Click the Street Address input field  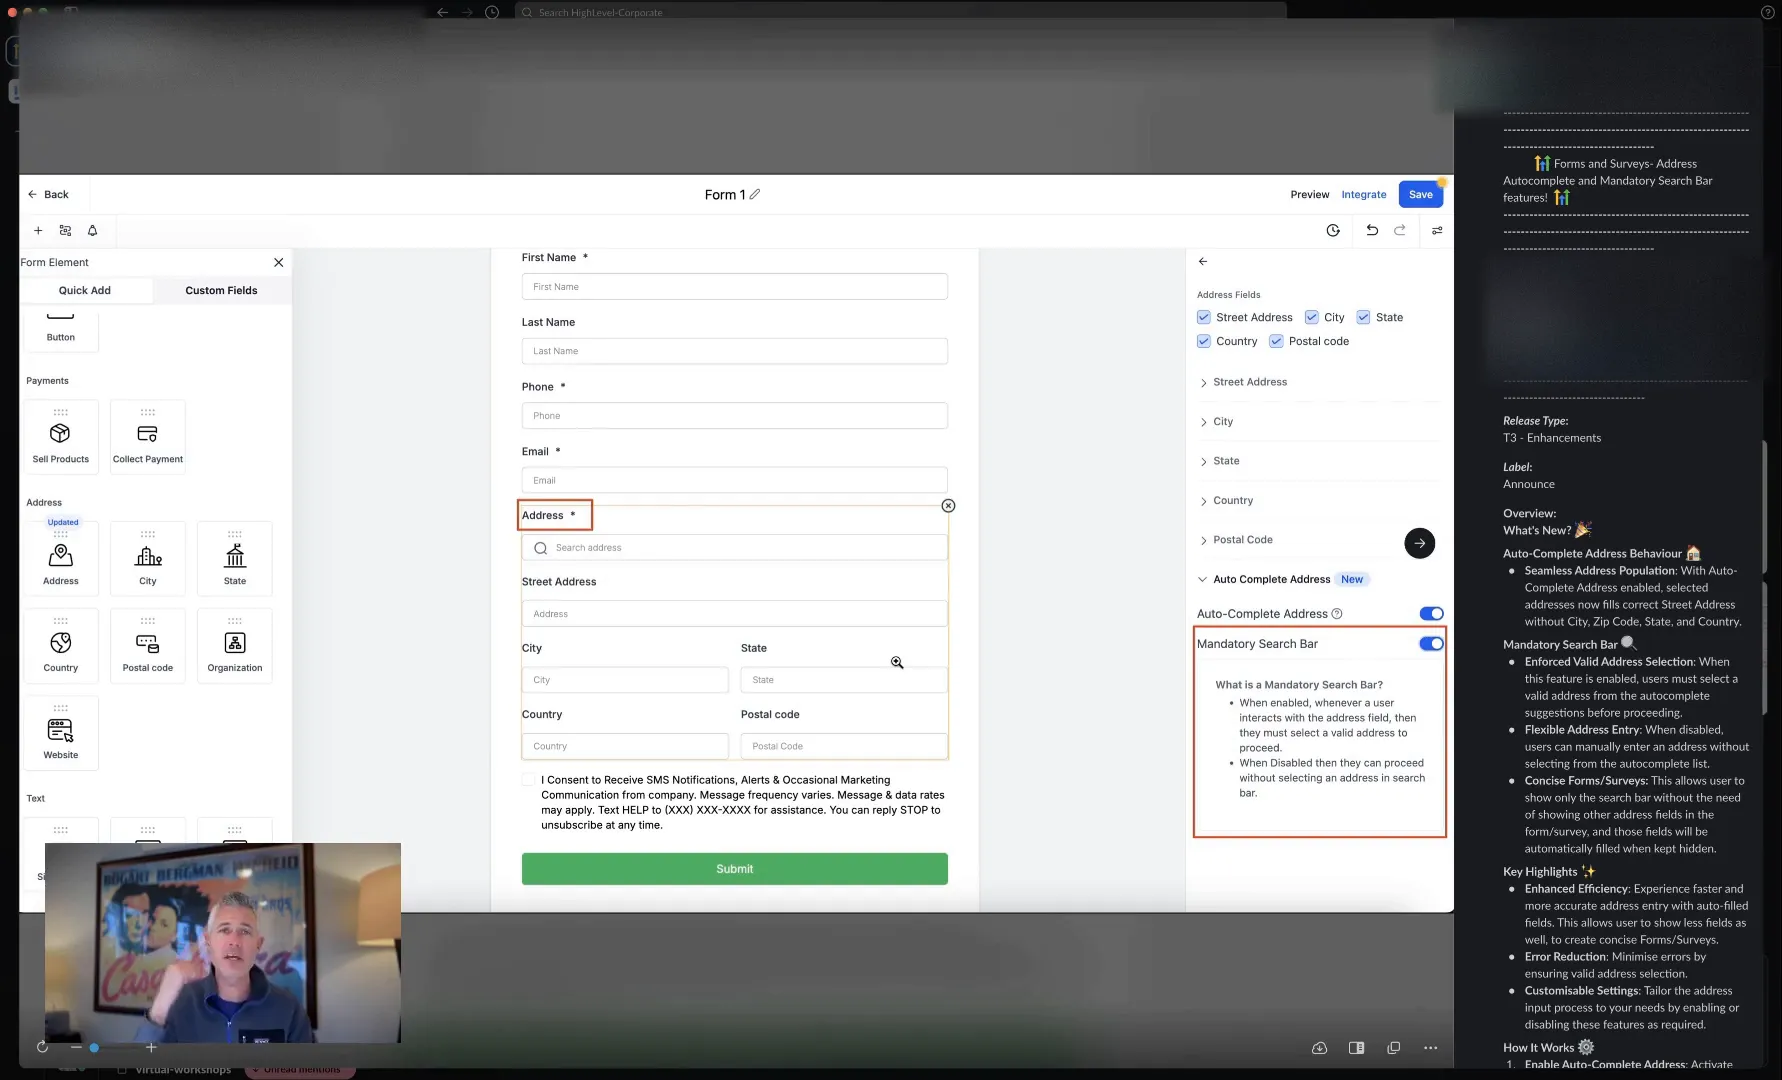(x=734, y=614)
